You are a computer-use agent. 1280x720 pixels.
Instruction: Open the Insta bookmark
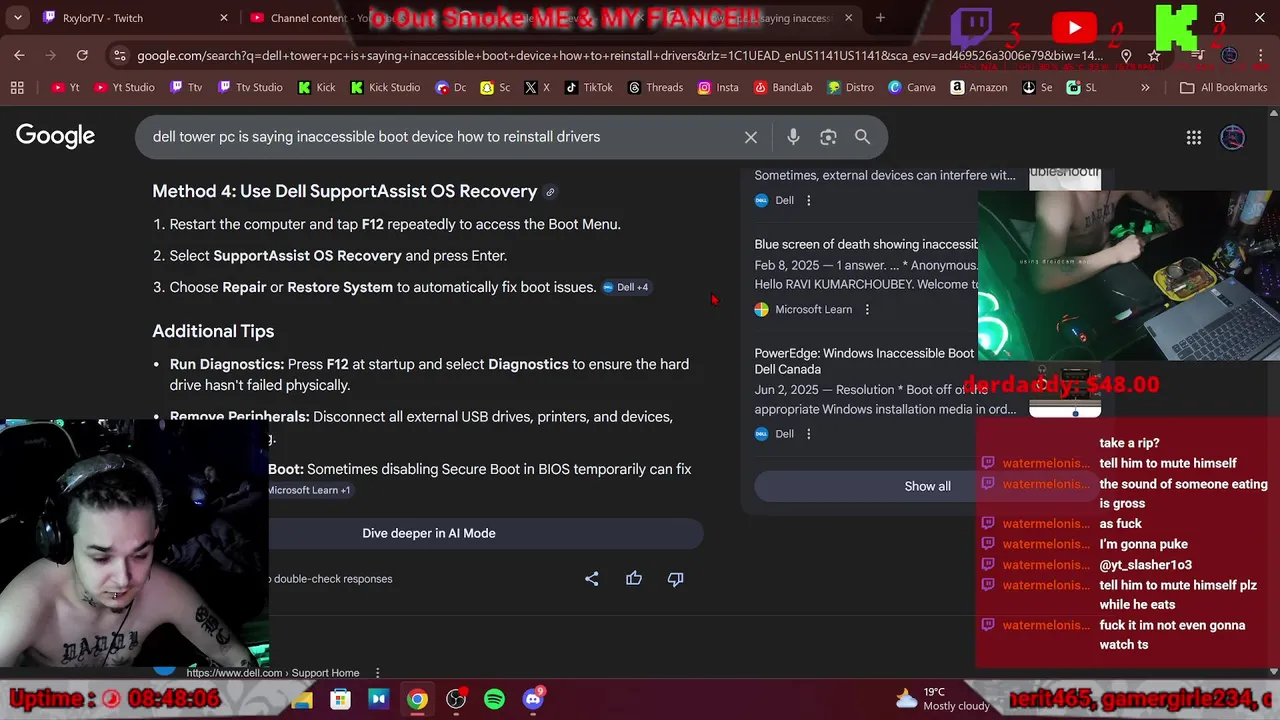[718, 88]
